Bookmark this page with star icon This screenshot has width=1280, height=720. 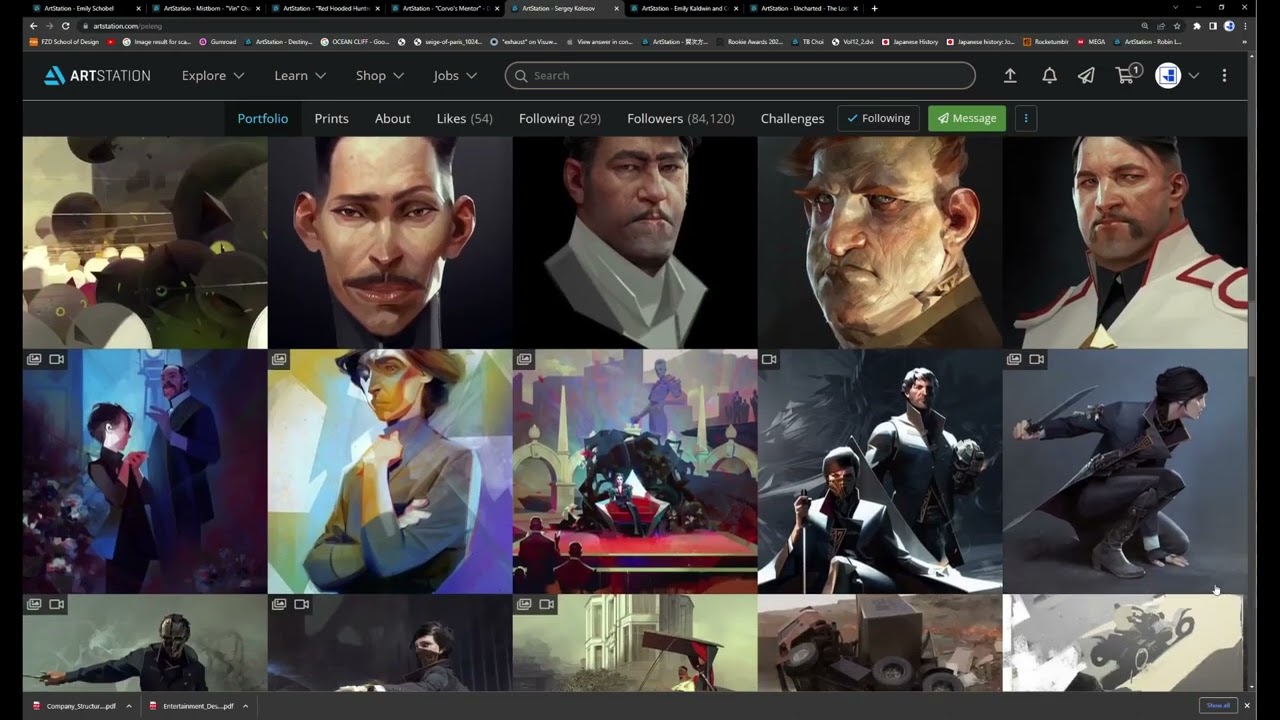1176,25
